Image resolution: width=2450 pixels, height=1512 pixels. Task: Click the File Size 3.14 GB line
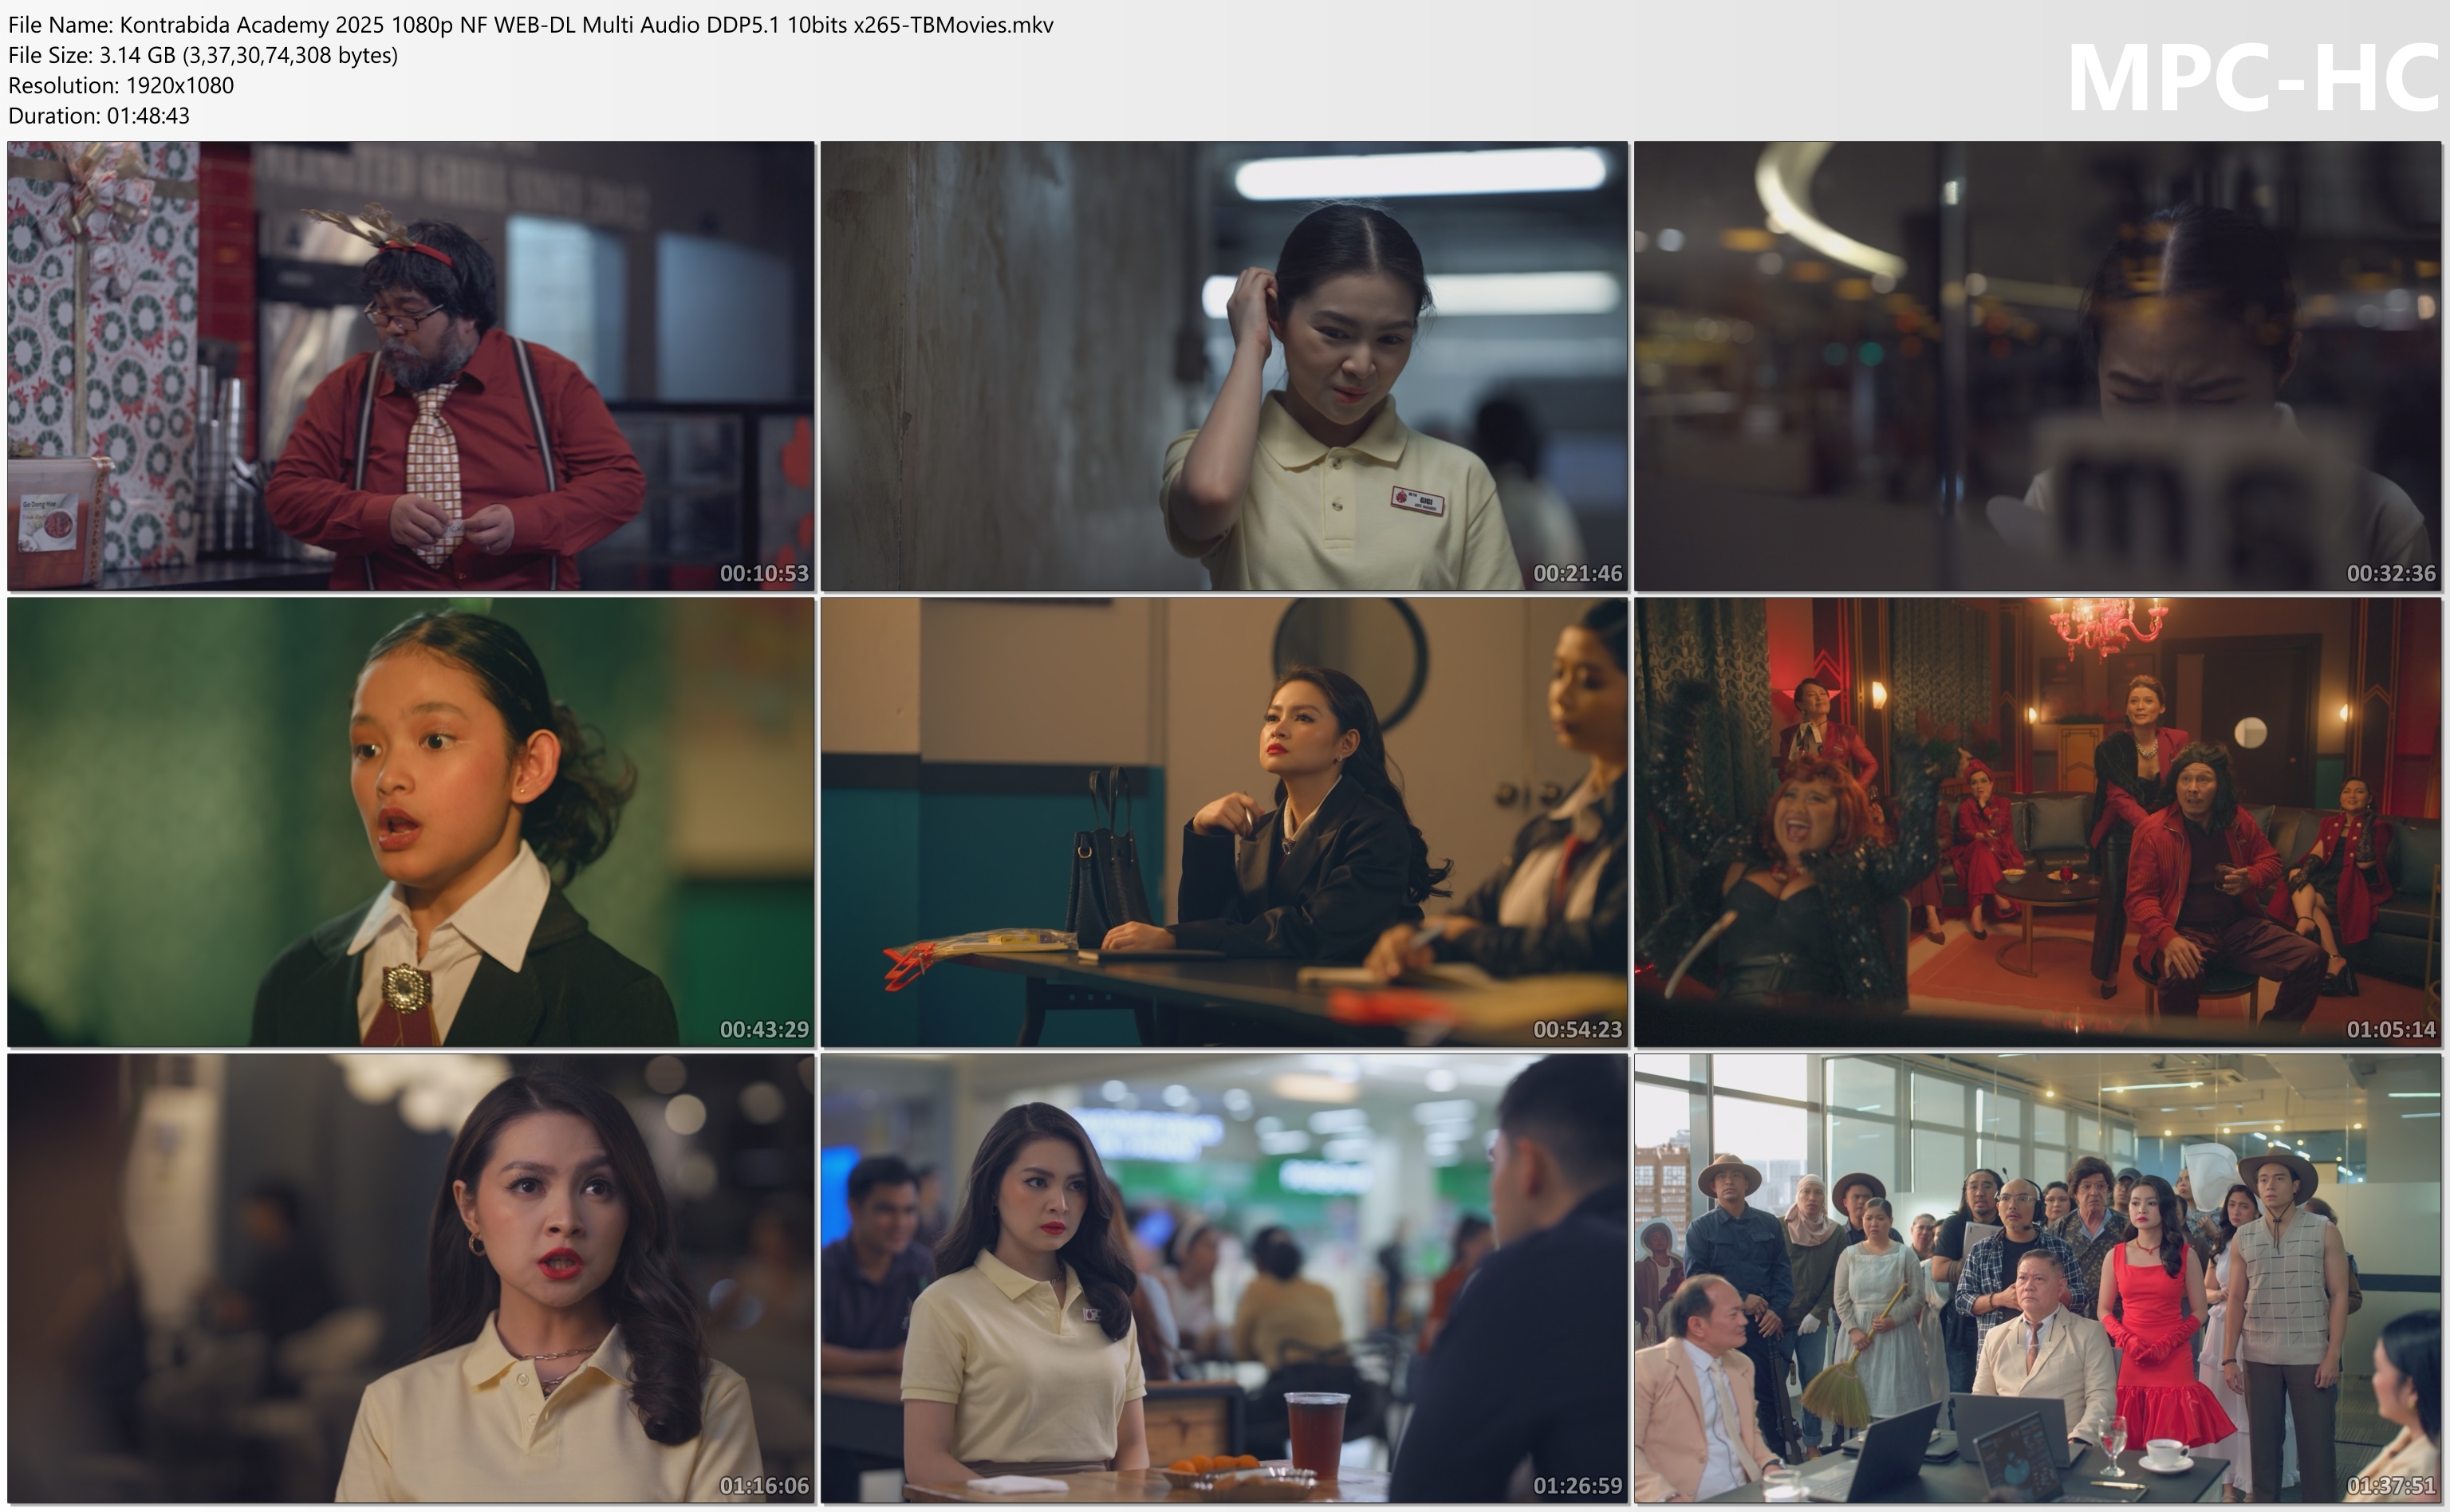pos(203,55)
